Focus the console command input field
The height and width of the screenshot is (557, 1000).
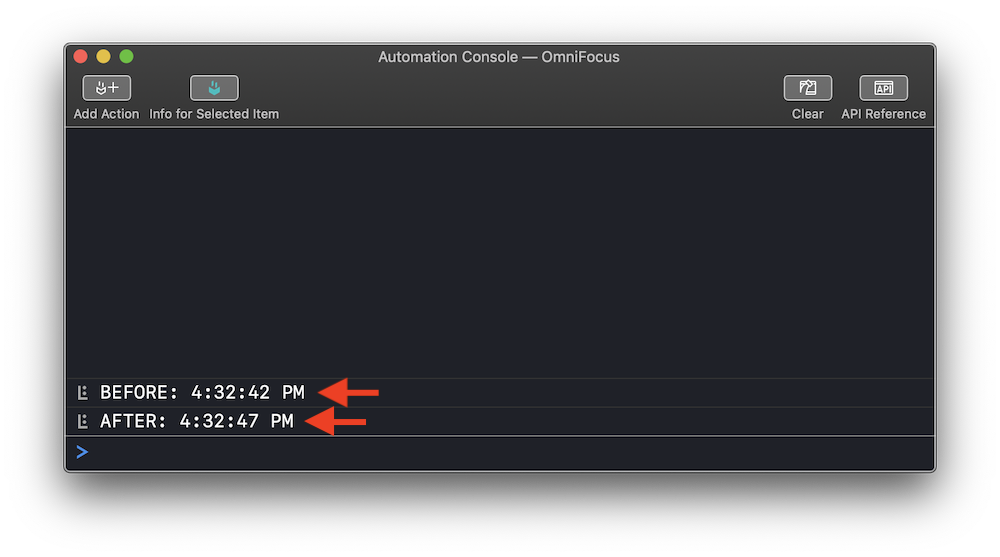499,452
